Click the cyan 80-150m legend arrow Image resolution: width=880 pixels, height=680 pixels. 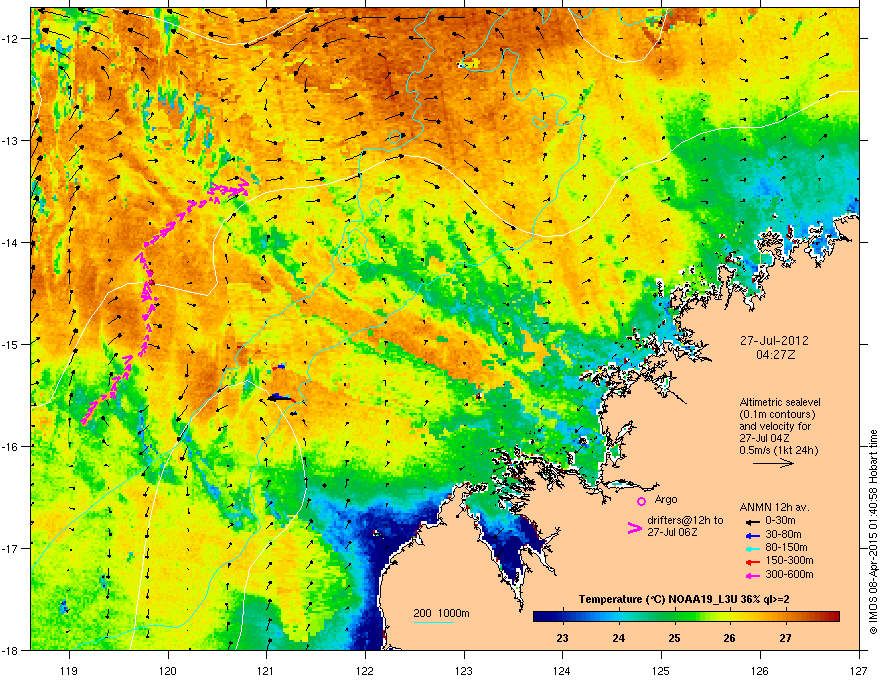751,548
